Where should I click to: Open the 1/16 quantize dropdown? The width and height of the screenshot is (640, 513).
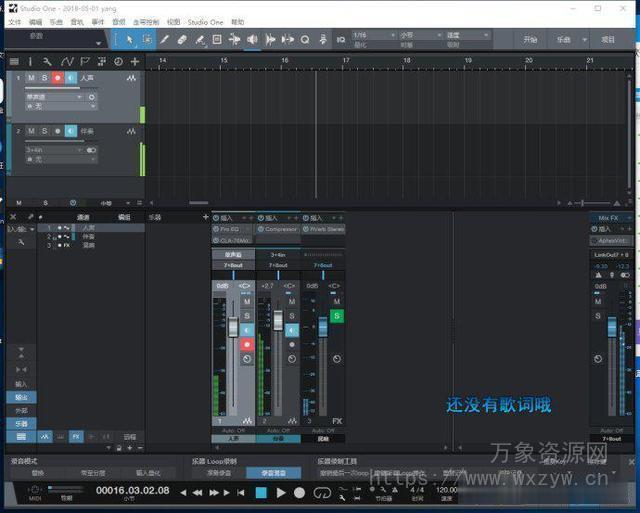(x=369, y=35)
